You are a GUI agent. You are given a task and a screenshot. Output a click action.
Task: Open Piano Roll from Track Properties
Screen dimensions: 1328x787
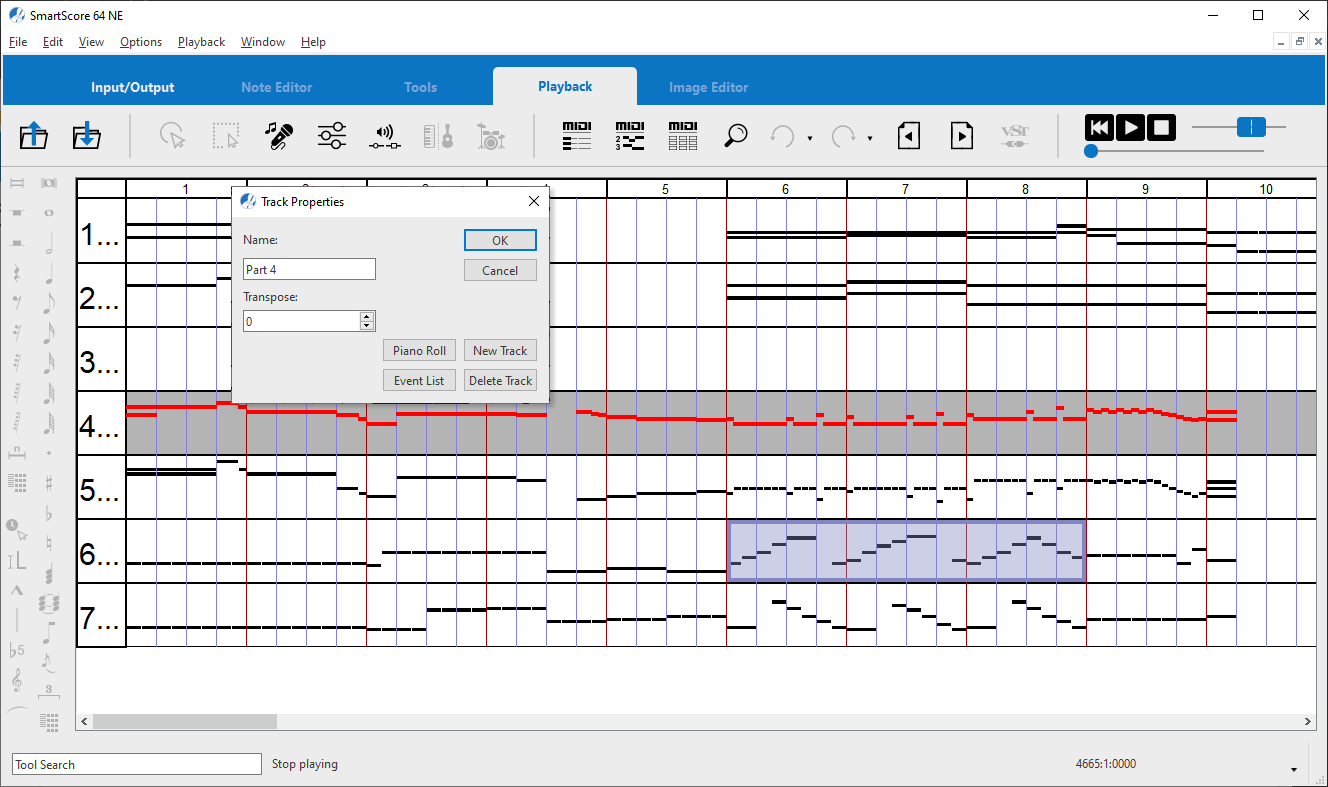pos(420,350)
